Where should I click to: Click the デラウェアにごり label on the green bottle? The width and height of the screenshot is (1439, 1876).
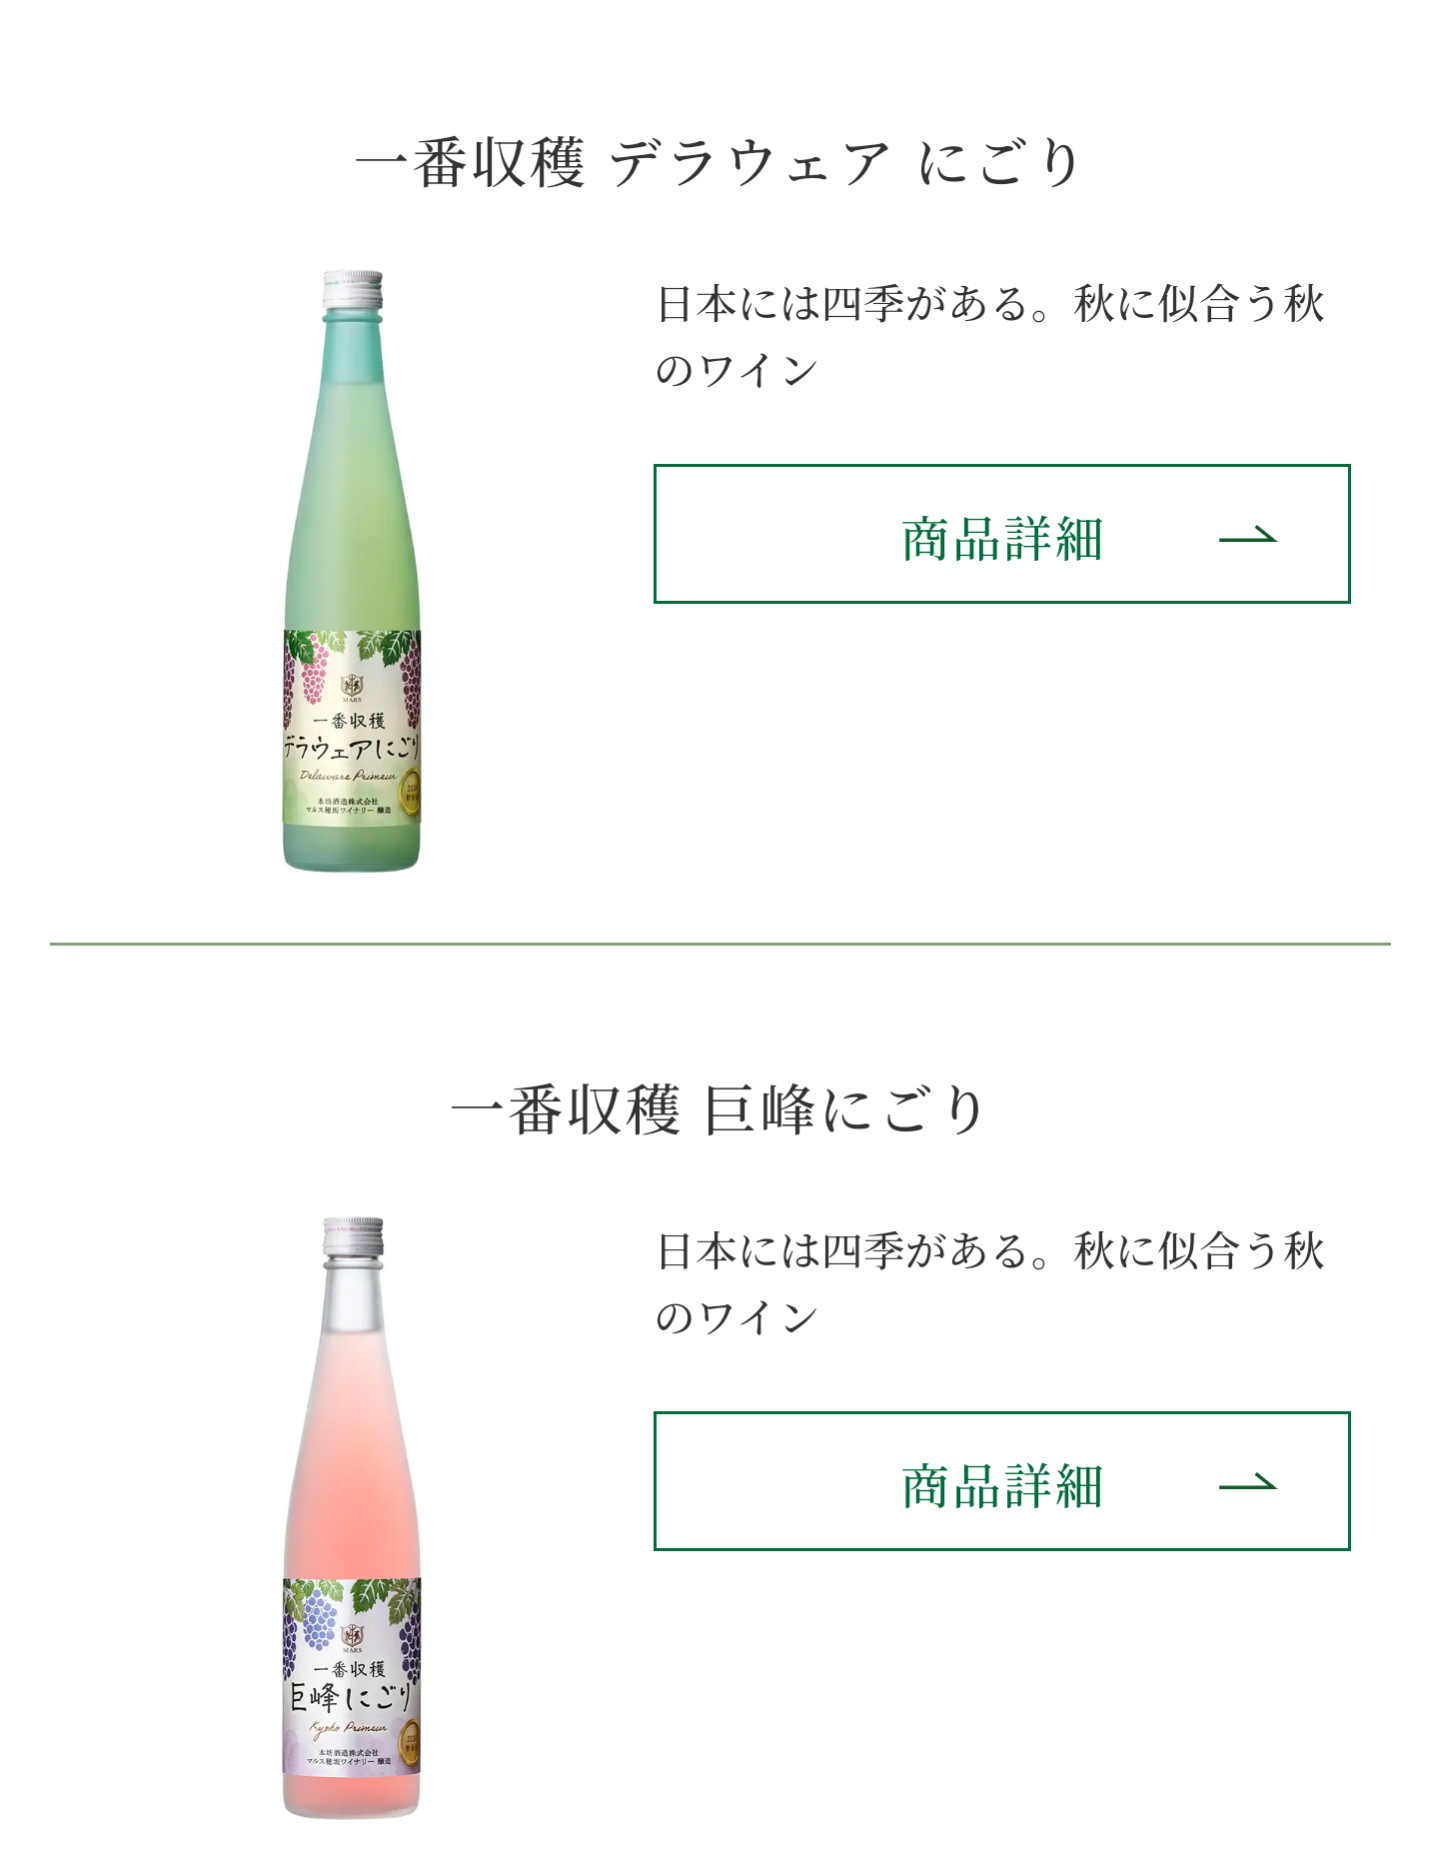click(351, 748)
